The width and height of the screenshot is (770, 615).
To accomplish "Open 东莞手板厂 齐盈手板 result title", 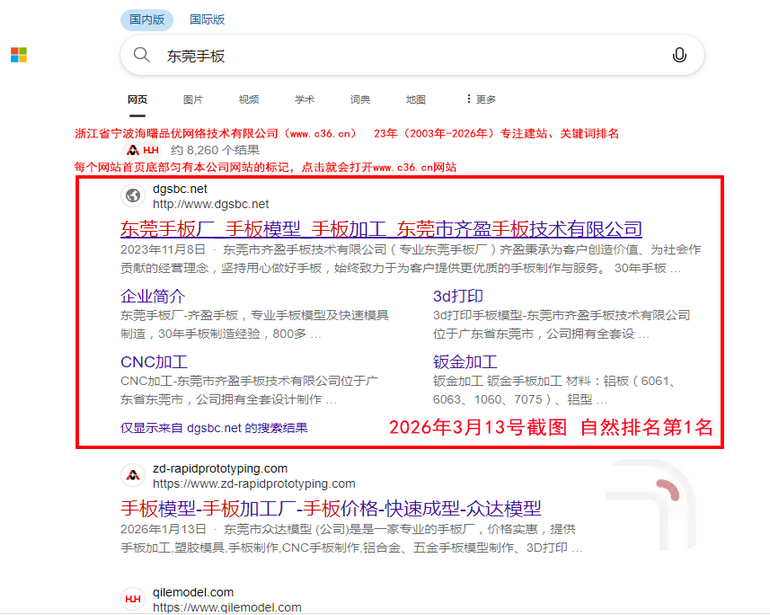I will coord(381,229).
